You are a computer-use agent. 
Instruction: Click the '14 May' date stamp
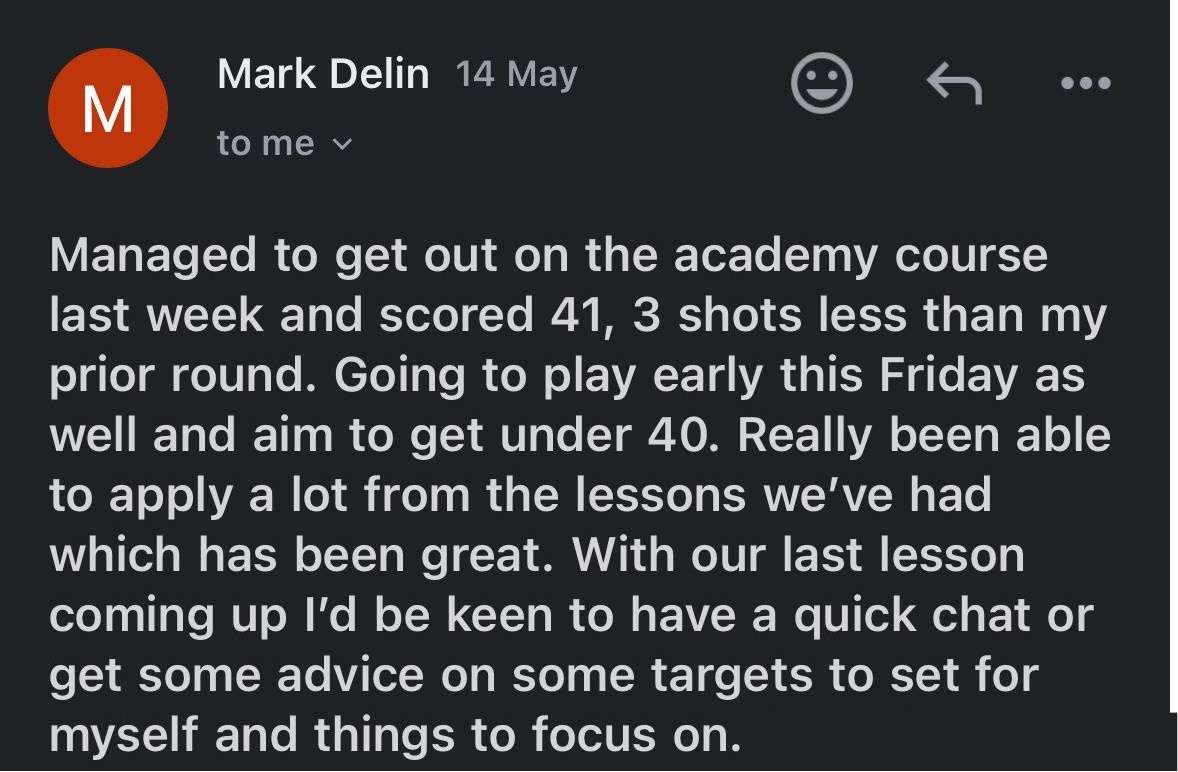coord(517,74)
